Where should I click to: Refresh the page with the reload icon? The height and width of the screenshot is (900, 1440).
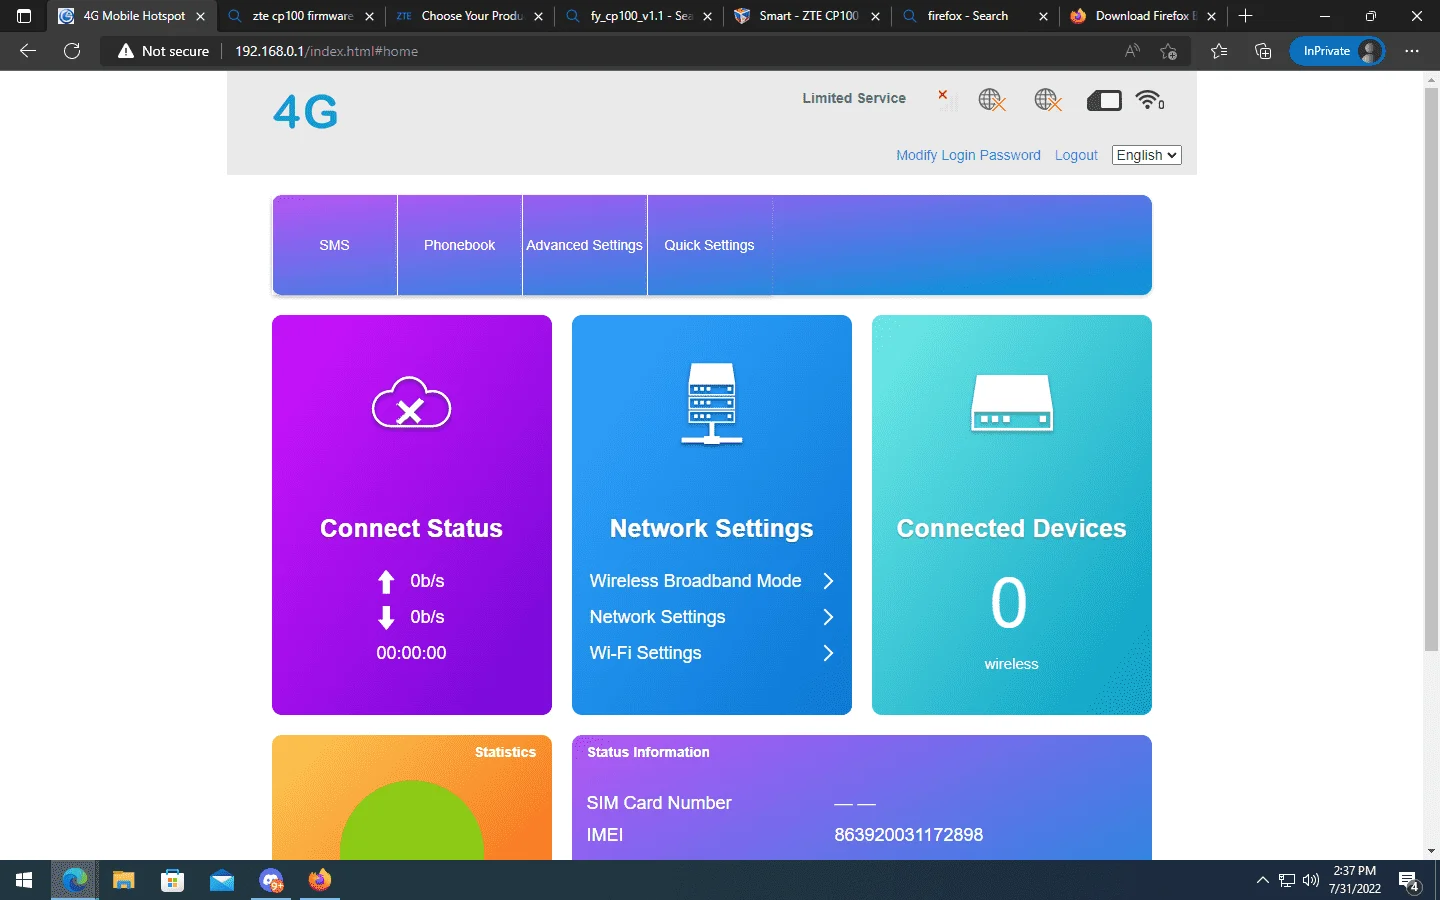pos(72,51)
